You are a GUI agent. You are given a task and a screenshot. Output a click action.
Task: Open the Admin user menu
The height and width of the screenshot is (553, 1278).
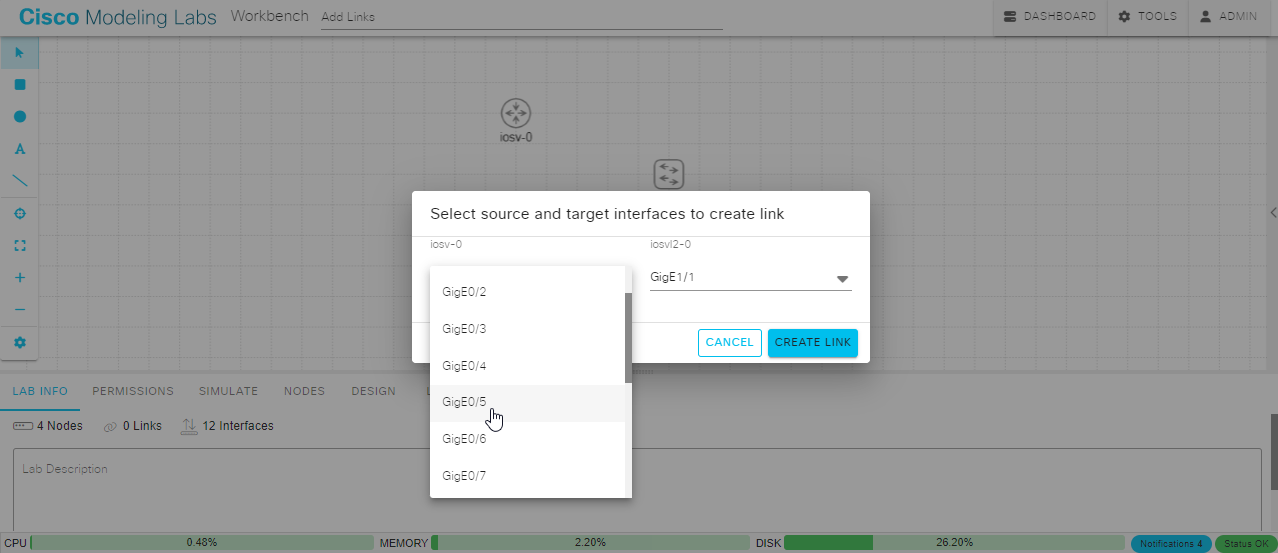click(1228, 17)
